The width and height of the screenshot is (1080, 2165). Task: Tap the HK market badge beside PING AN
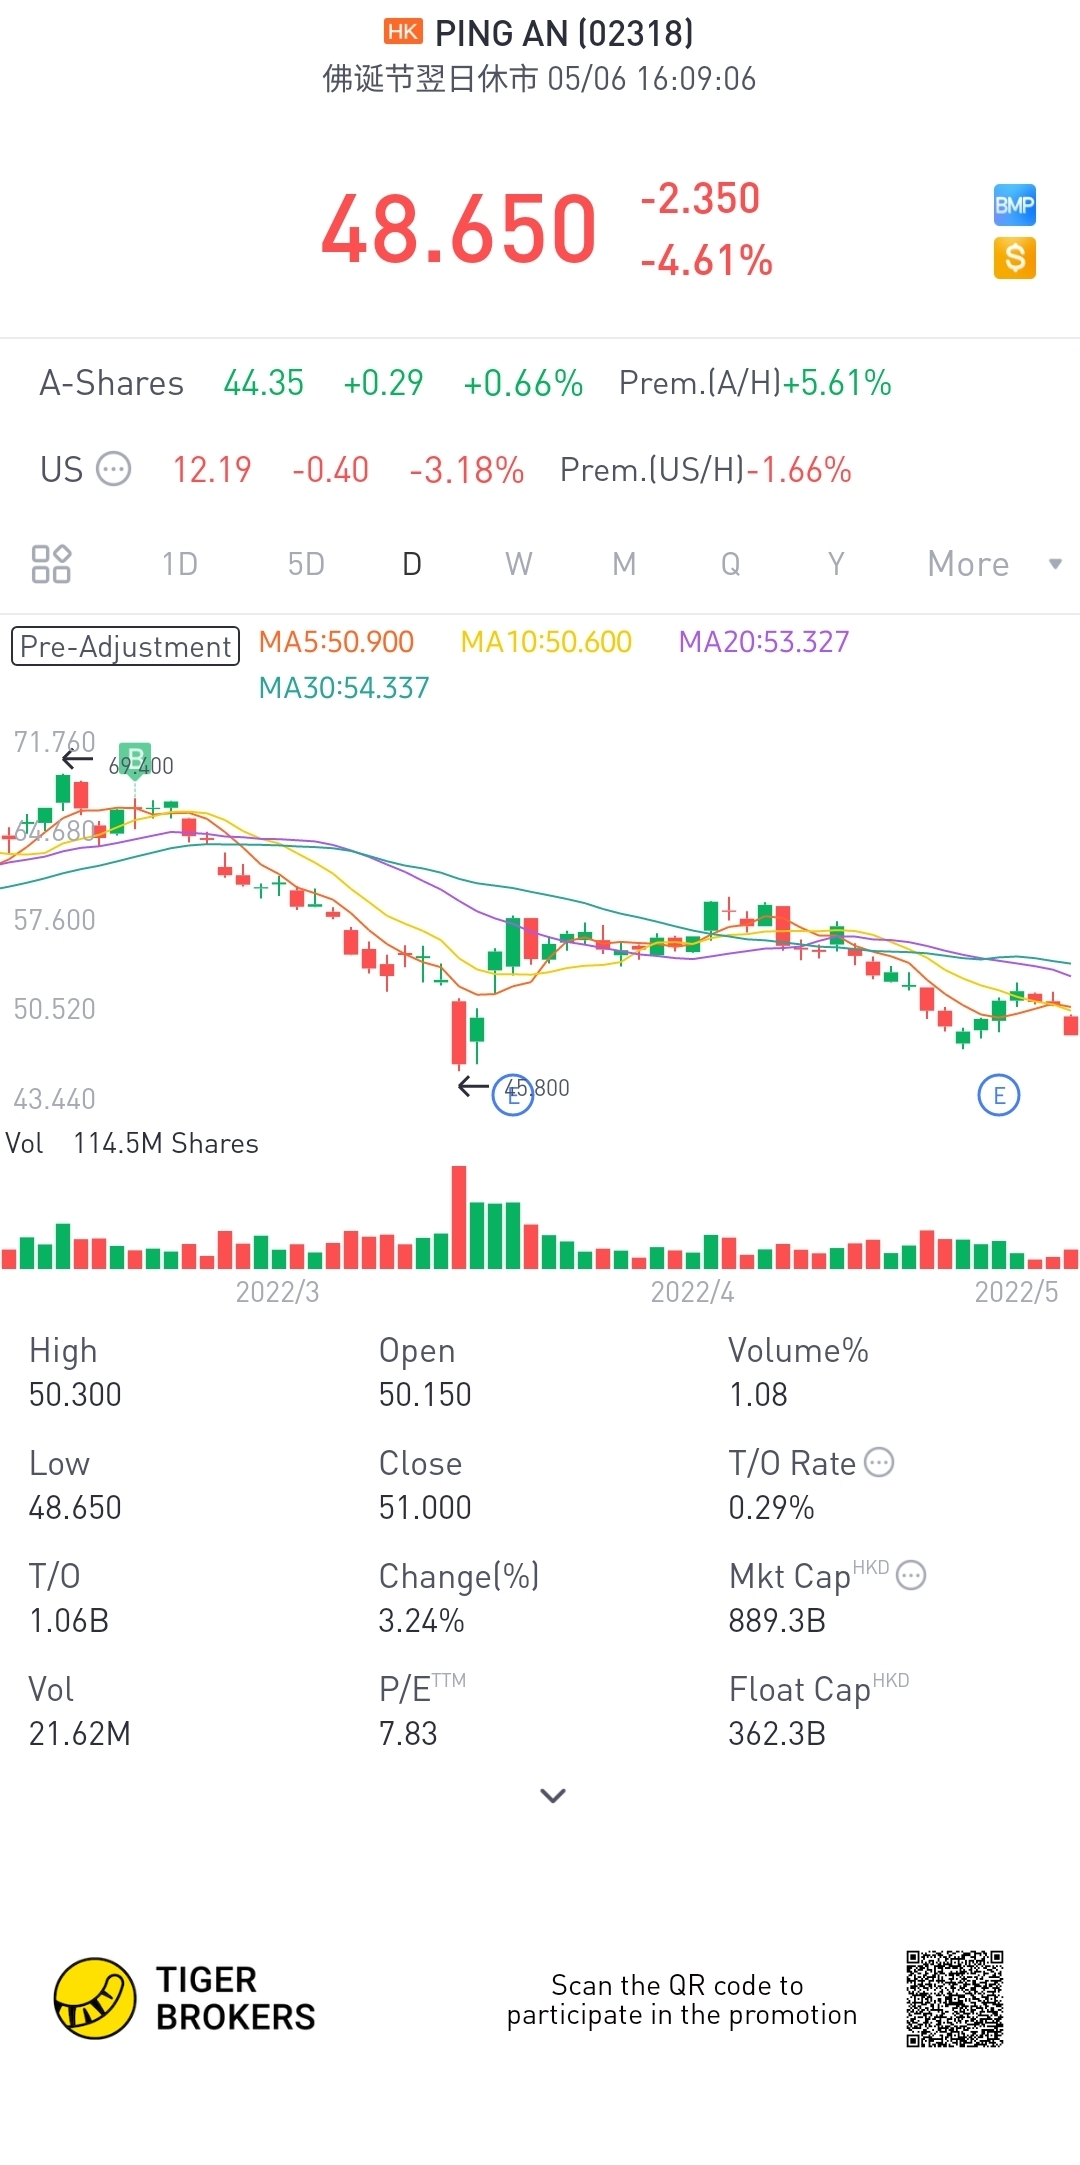[x=403, y=32]
